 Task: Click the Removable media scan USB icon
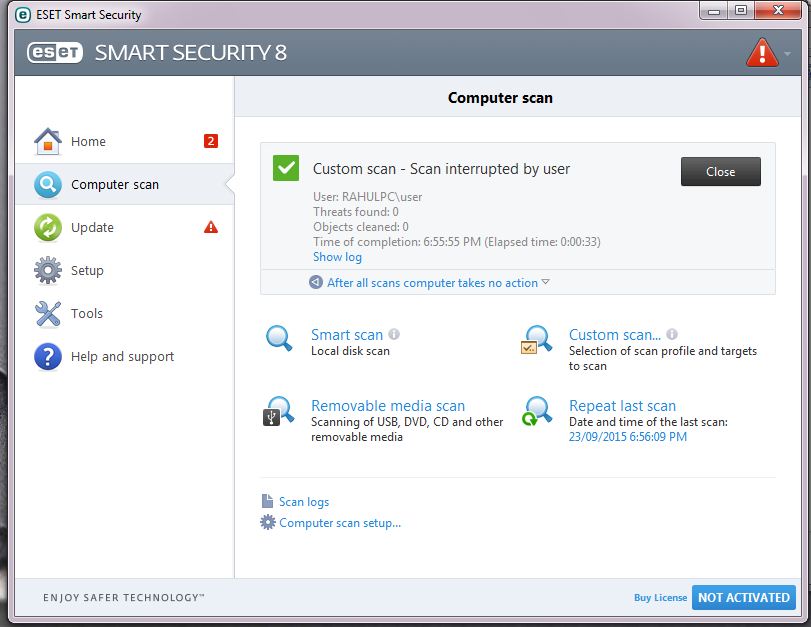[x=278, y=411]
